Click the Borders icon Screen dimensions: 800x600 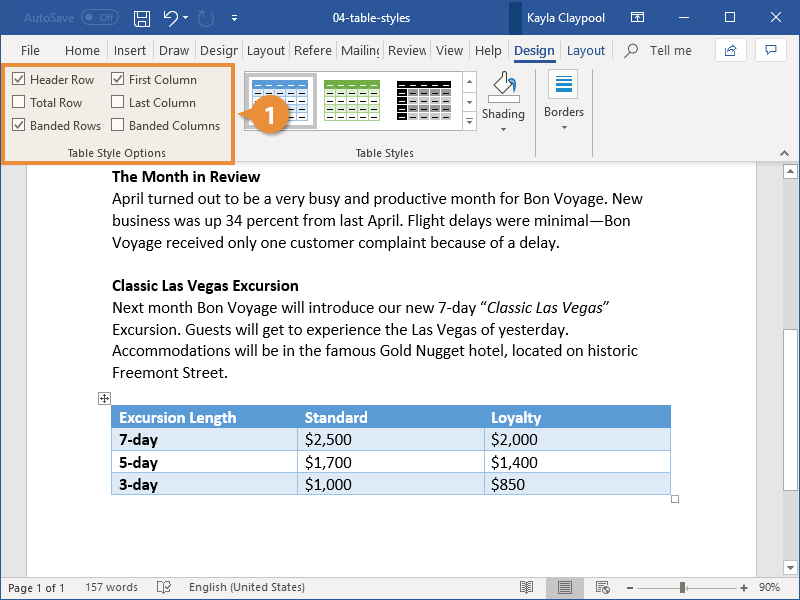pos(564,86)
